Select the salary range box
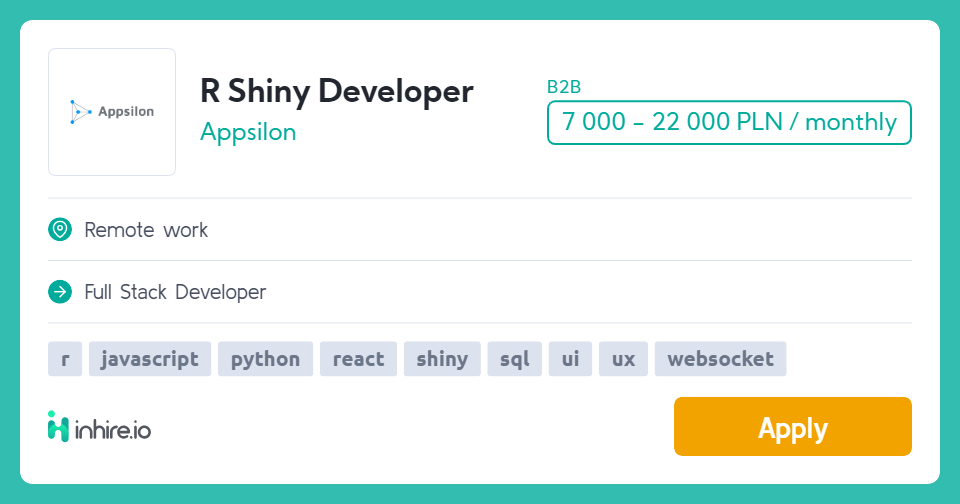The image size is (960, 504). pyautogui.click(x=729, y=122)
